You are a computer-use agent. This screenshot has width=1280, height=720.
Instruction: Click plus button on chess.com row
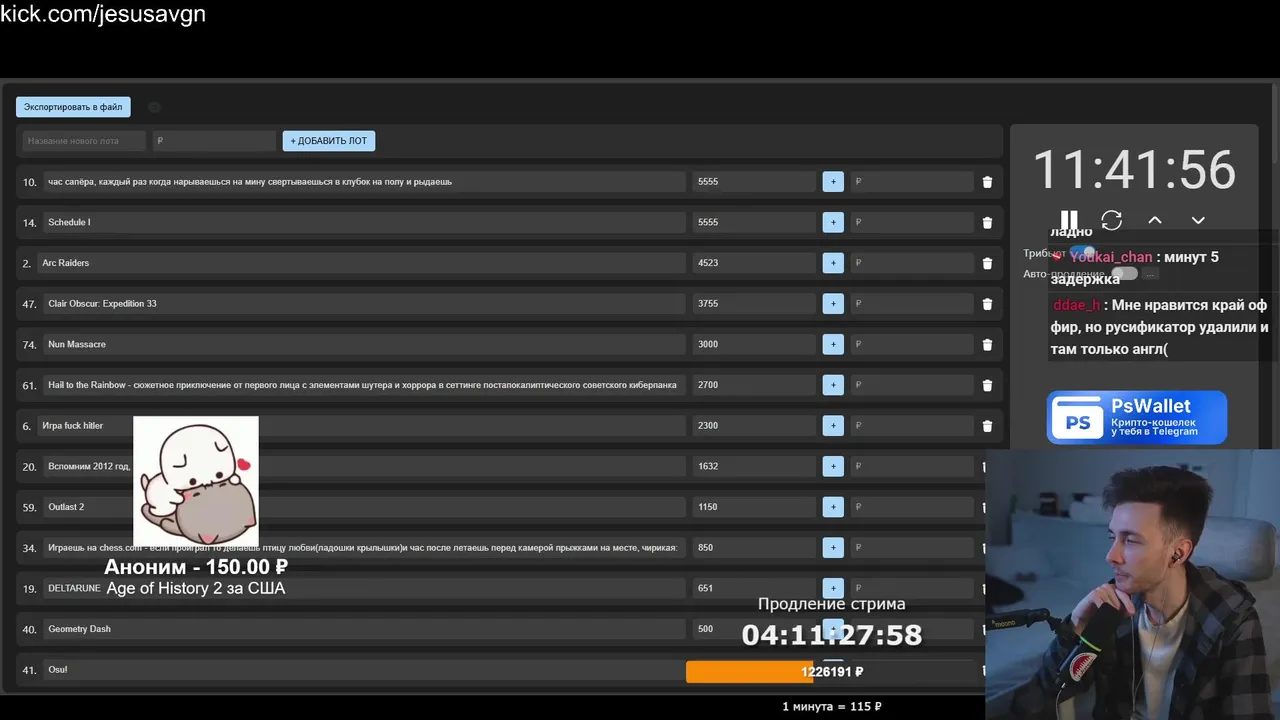tap(833, 547)
